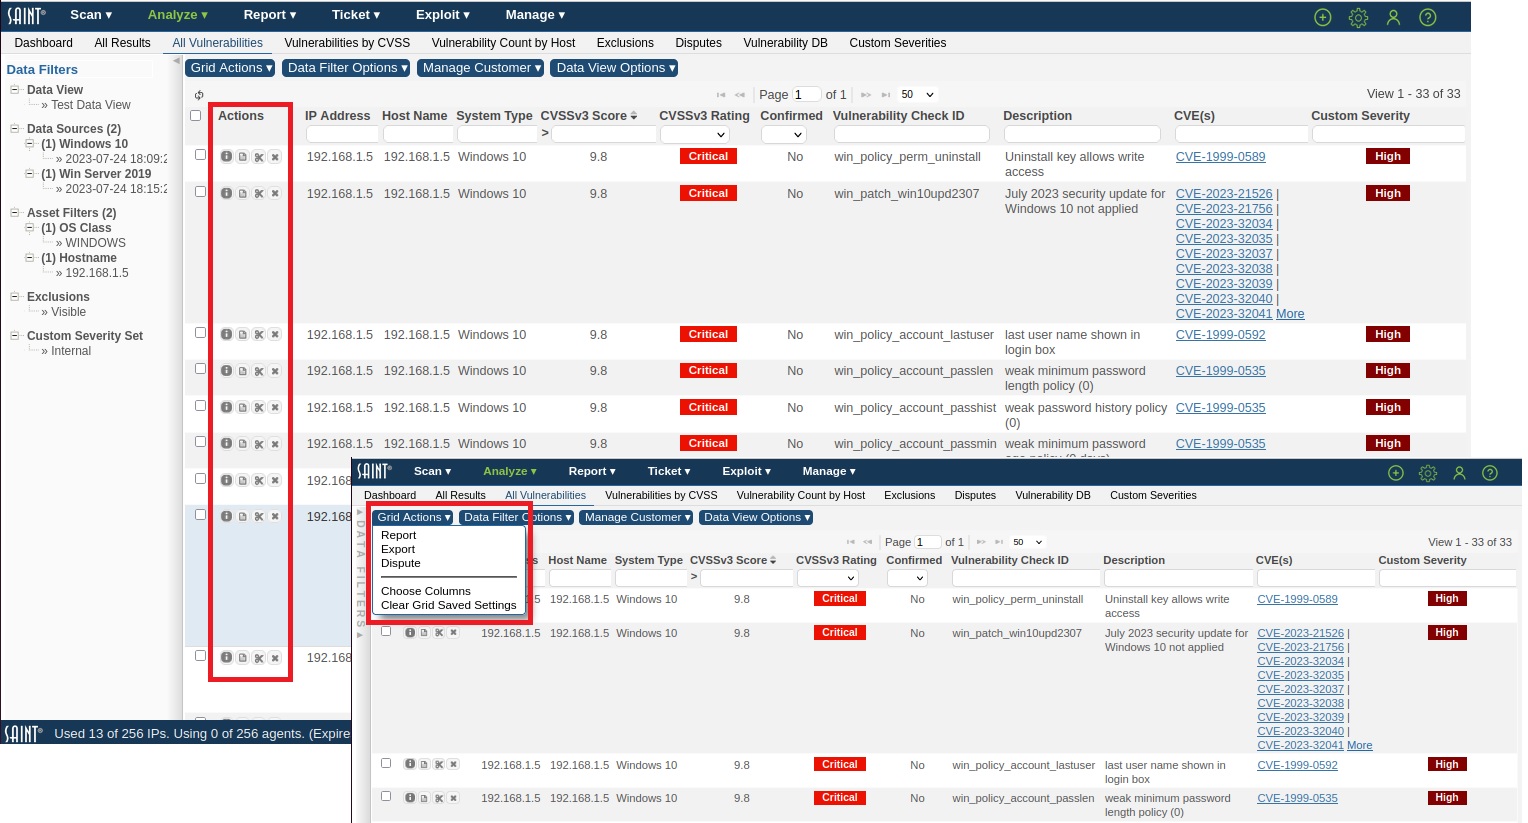Click the X delete icon in the upper grid's win_policy_account_lastuser row
1528x823 pixels.
275,335
